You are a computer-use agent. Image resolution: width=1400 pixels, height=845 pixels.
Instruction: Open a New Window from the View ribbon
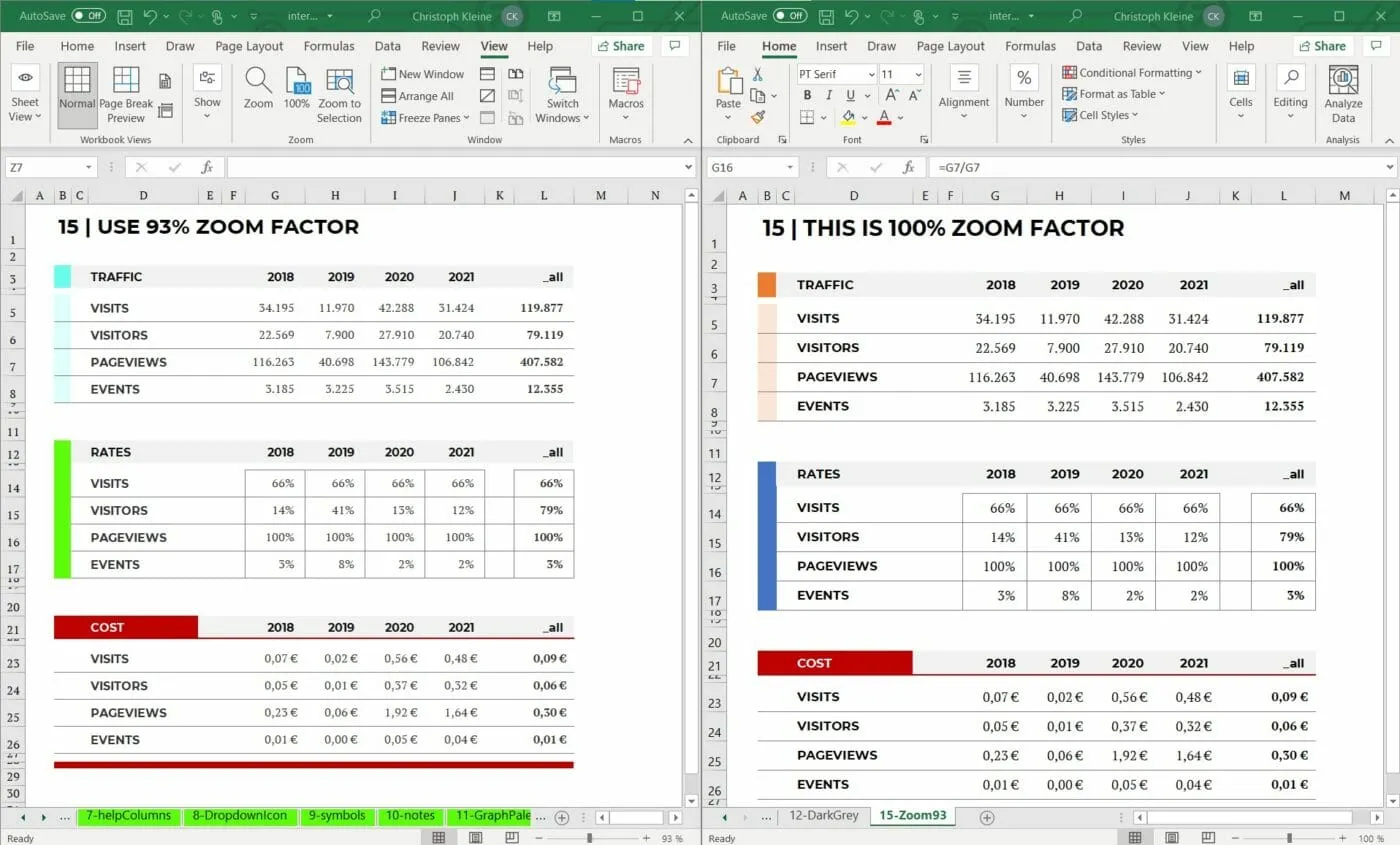tap(422, 74)
